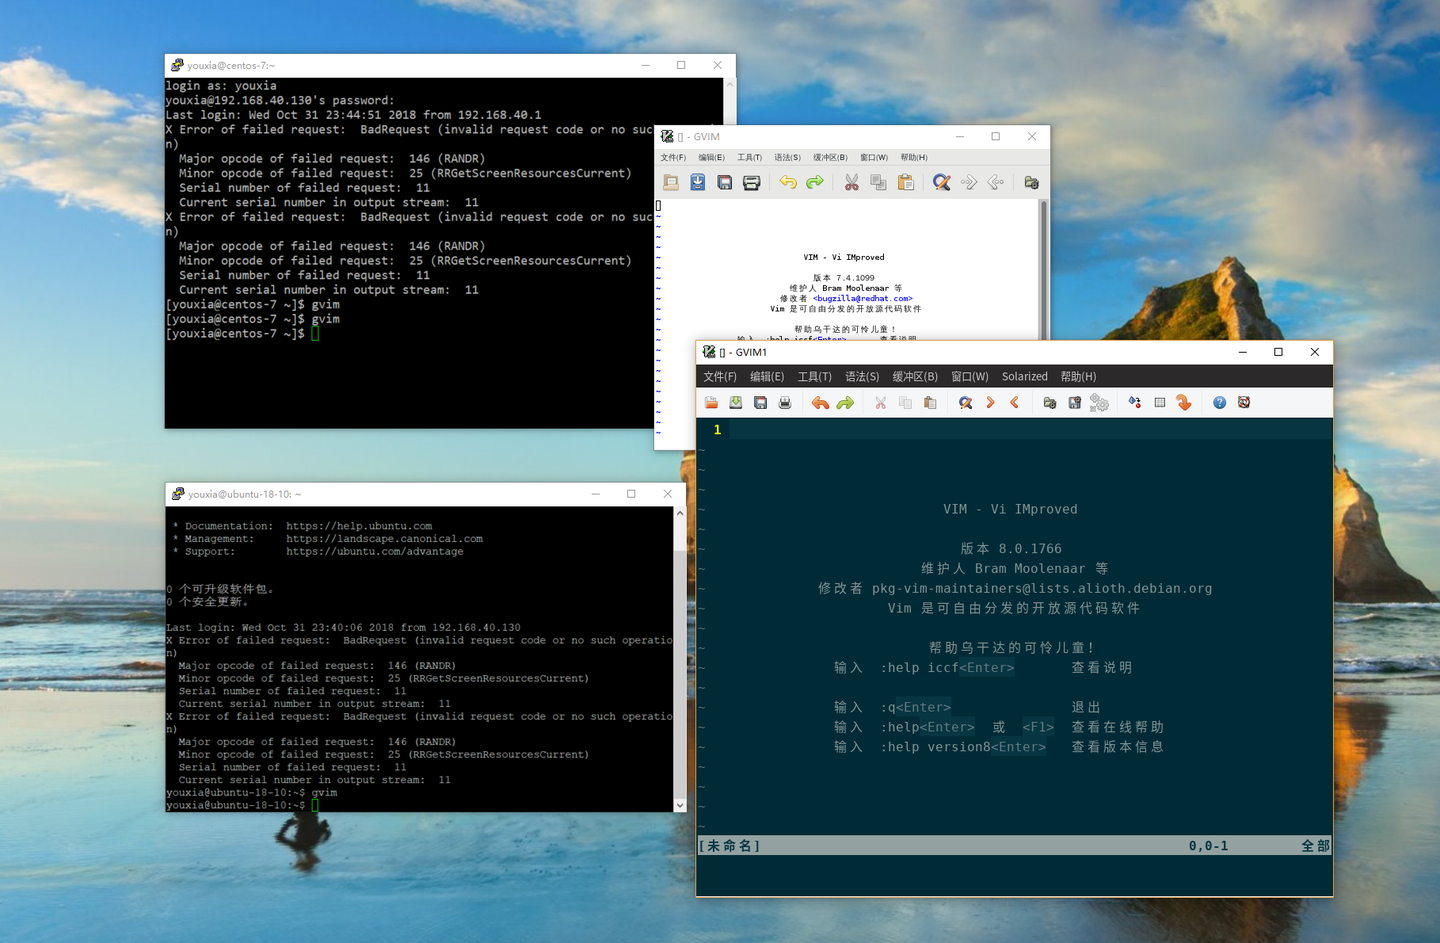Undo the last change with the undo arrow
Screen dimensions: 1440x943
click(x=820, y=402)
